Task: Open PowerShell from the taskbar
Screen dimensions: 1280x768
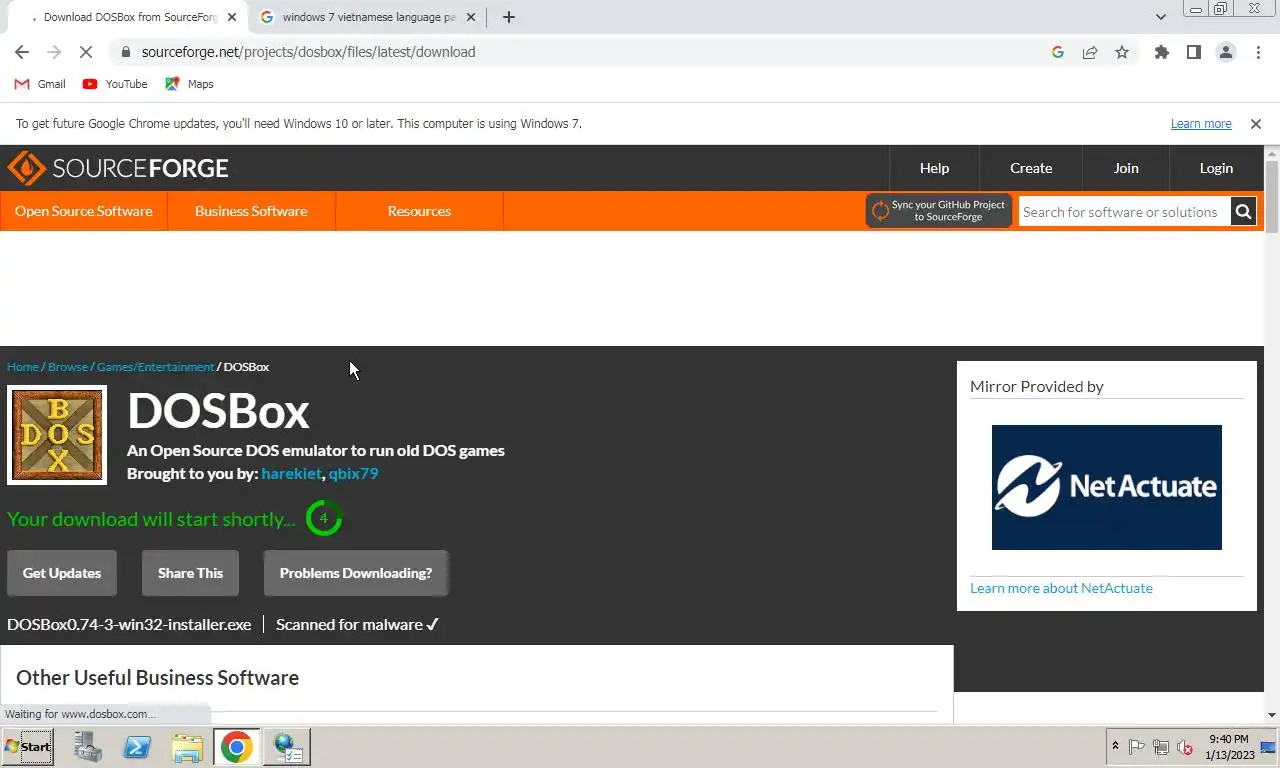Action: (x=137, y=747)
